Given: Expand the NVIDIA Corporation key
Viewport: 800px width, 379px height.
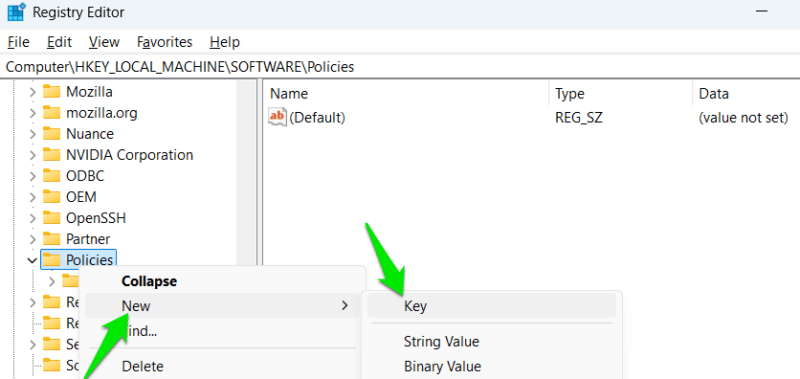Looking at the screenshot, I should [32, 155].
